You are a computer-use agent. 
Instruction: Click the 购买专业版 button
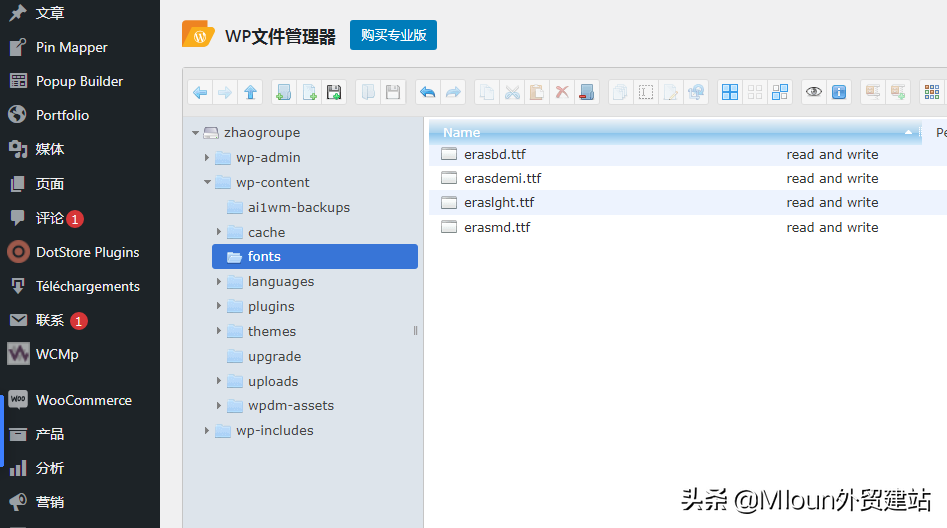click(393, 35)
